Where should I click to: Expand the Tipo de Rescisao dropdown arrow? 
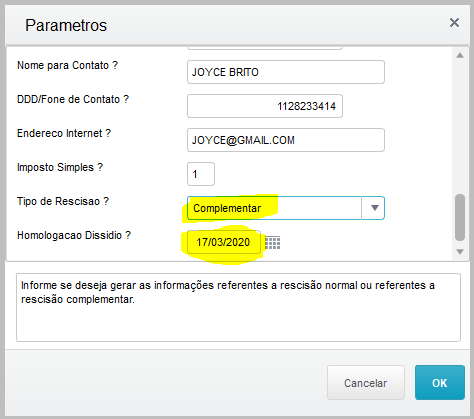[374, 208]
